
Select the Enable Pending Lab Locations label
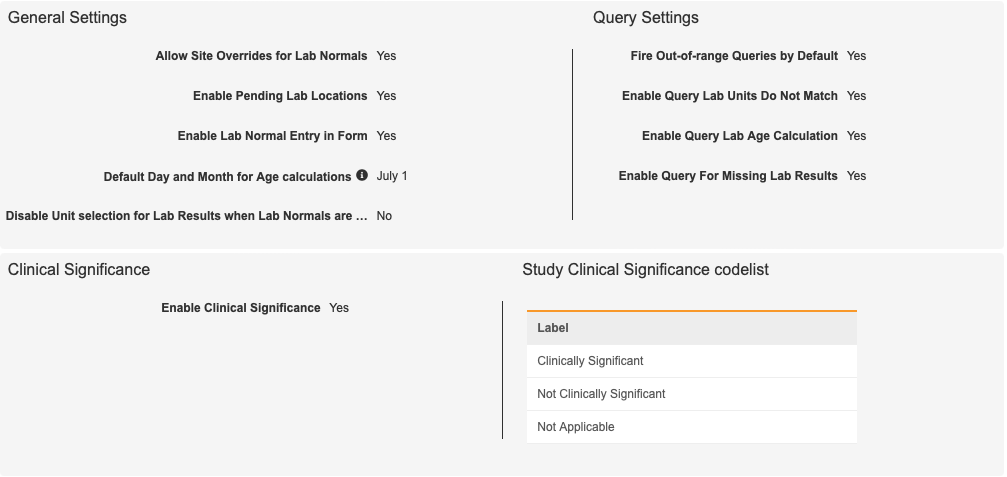(x=280, y=96)
